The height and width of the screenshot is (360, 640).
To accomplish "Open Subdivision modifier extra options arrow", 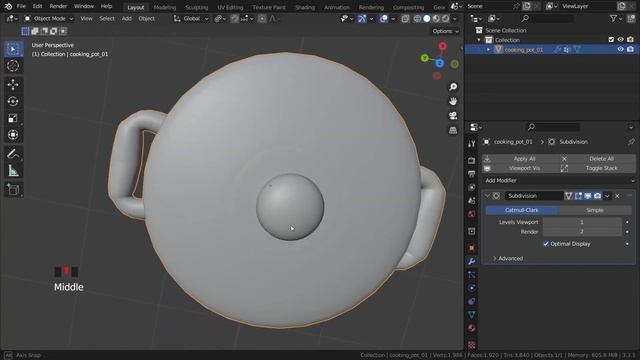I will (x=607, y=196).
